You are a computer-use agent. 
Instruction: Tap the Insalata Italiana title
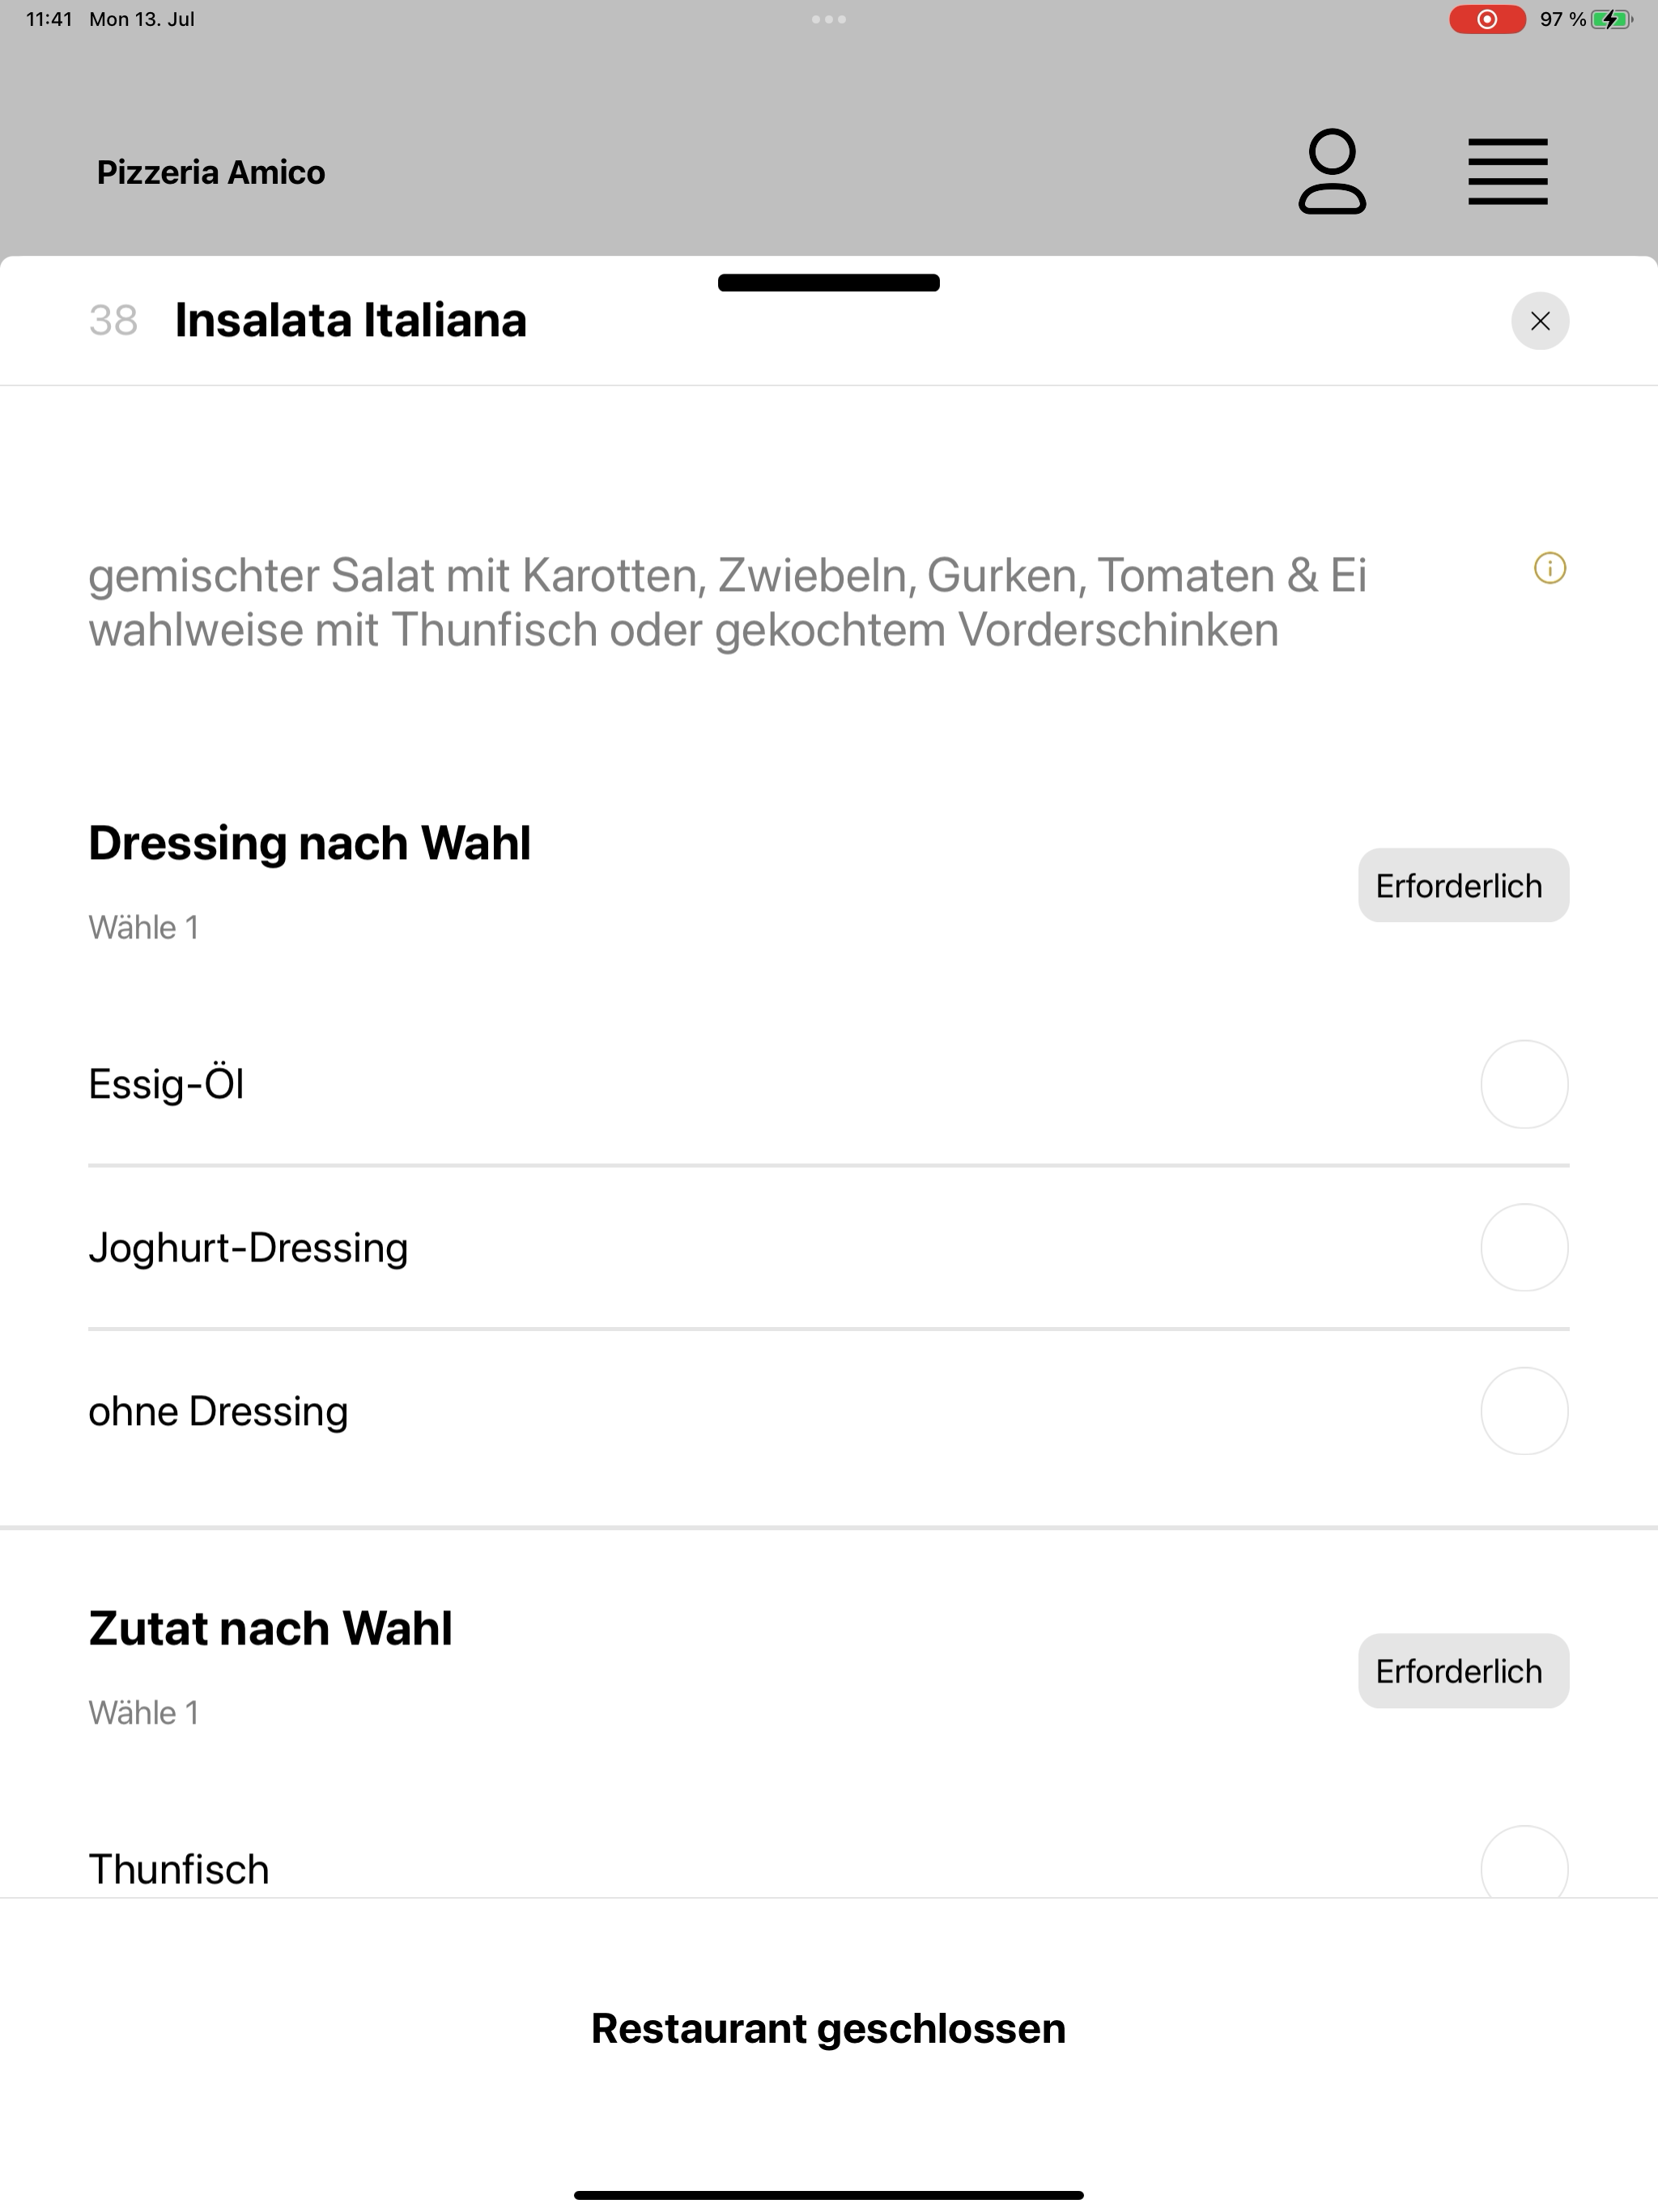pyautogui.click(x=350, y=320)
